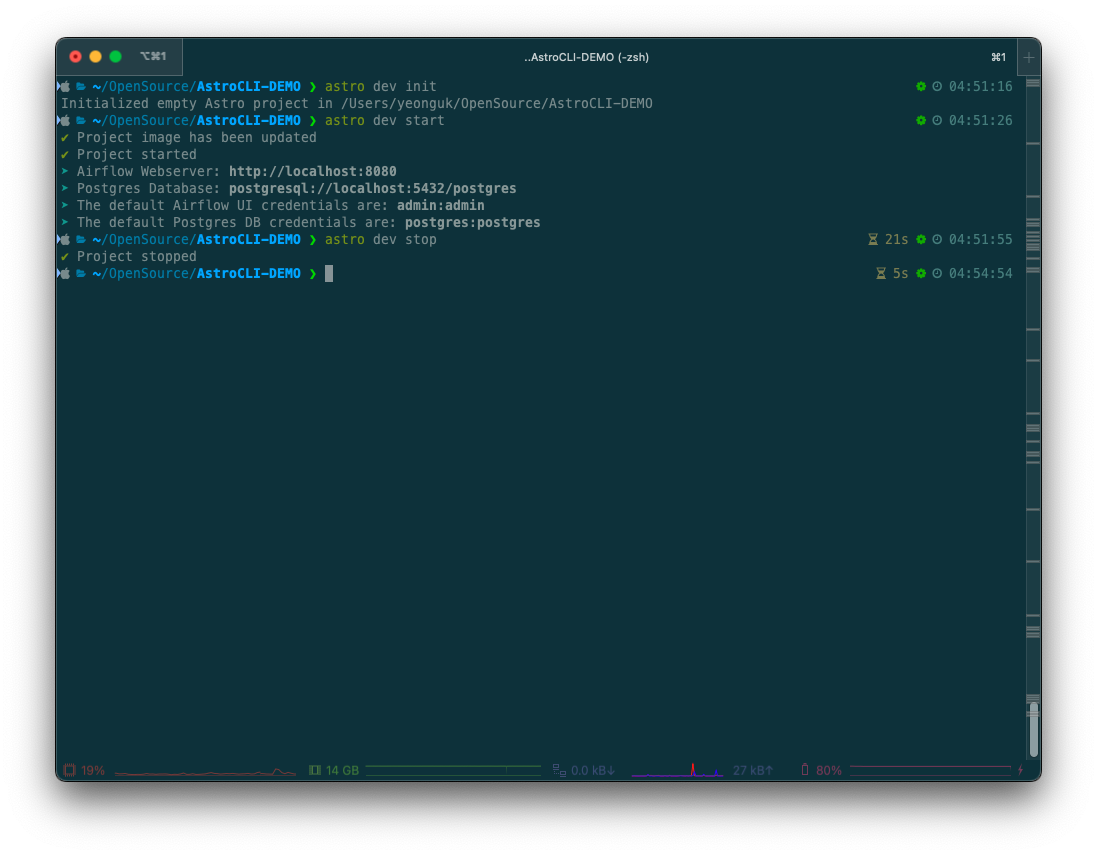The width and height of the screenshot is (1097, 855).
Task: Click the red close window button
Action: click(x=76, y=57)
